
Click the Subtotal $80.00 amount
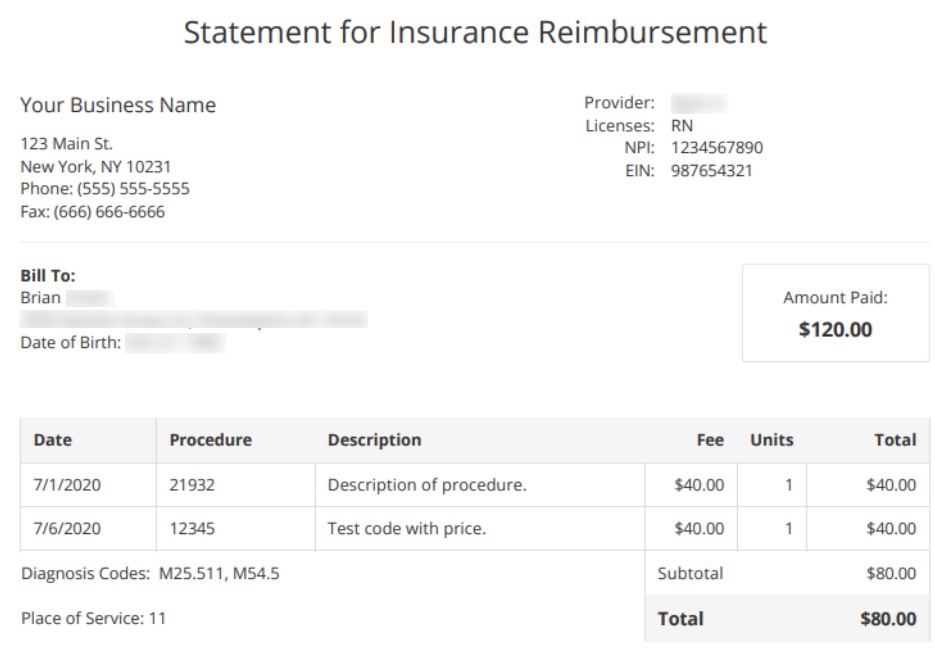[x=890, y=574]
